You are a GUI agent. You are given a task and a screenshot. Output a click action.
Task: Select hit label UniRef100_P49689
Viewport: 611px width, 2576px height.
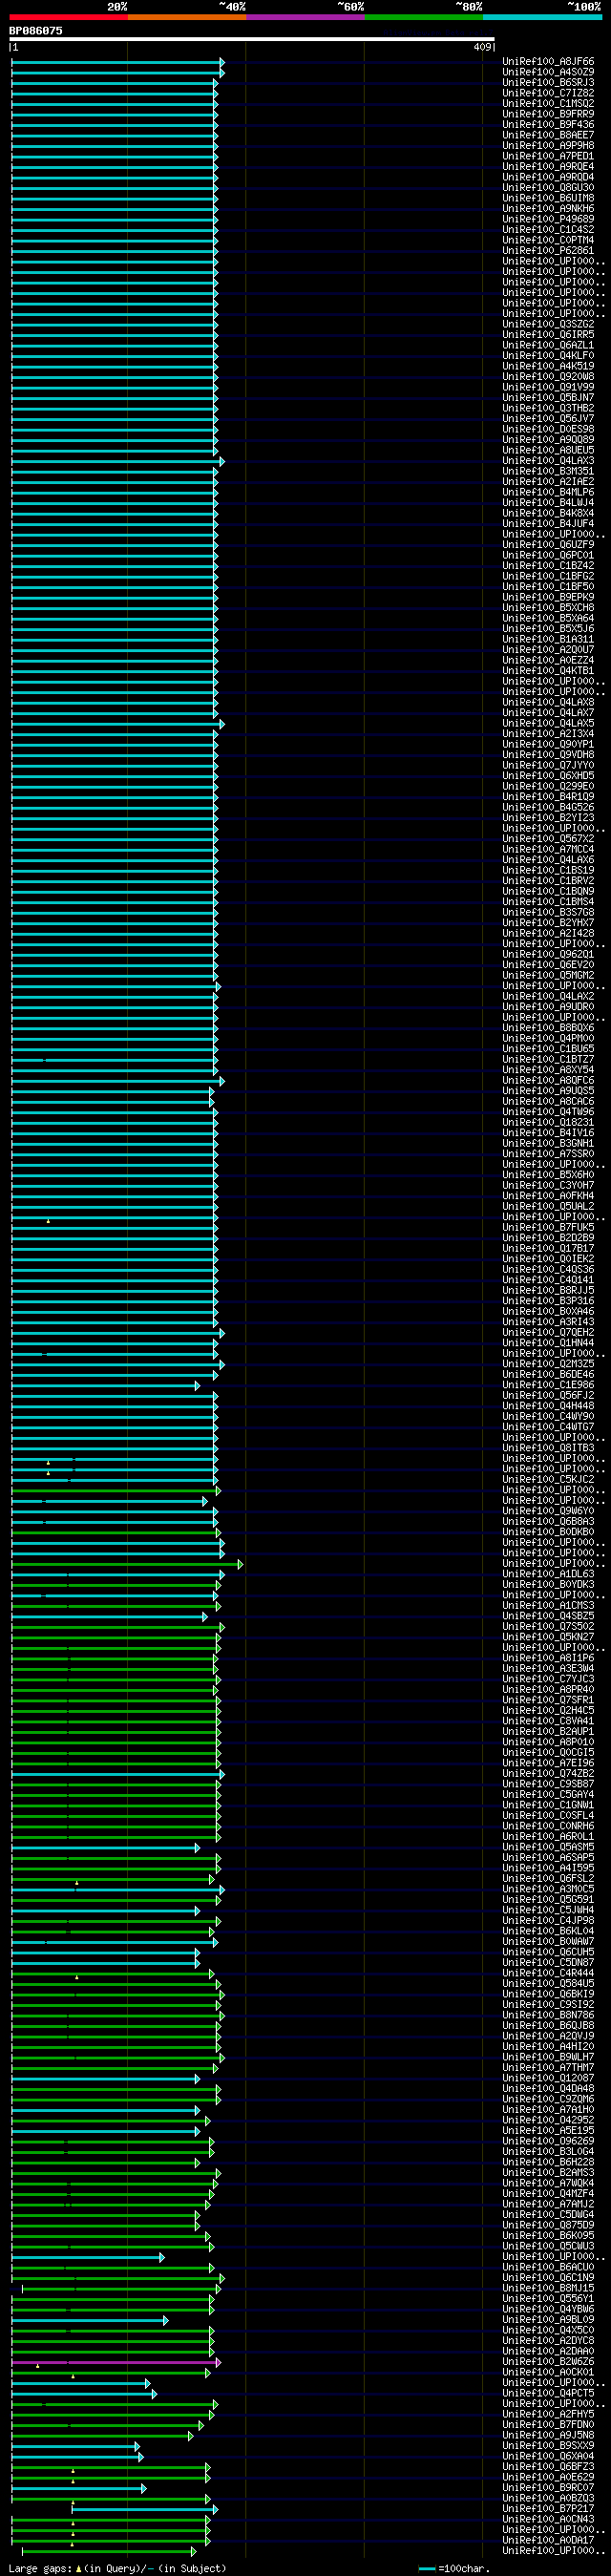coord(548,219)
